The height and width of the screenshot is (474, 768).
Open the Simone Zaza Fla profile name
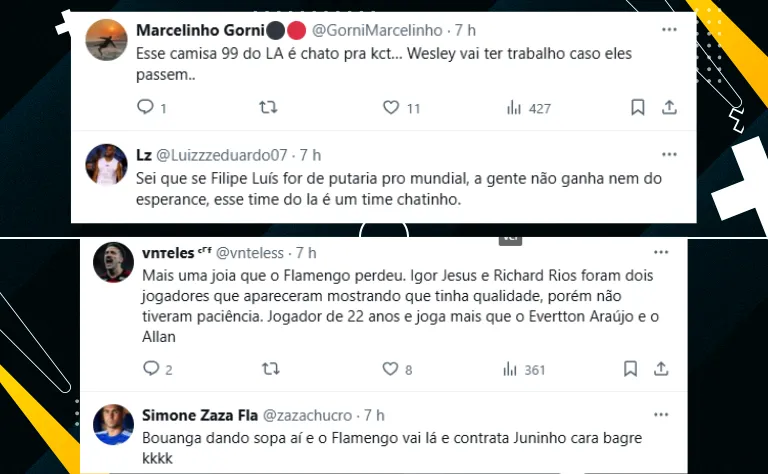[x=199, y=414]
